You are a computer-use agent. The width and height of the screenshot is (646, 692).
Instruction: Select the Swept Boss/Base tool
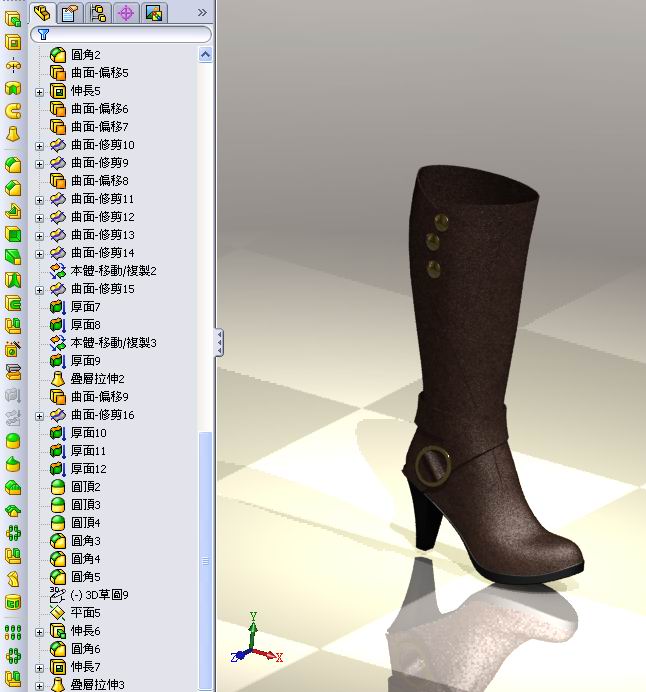coord(13,111)
